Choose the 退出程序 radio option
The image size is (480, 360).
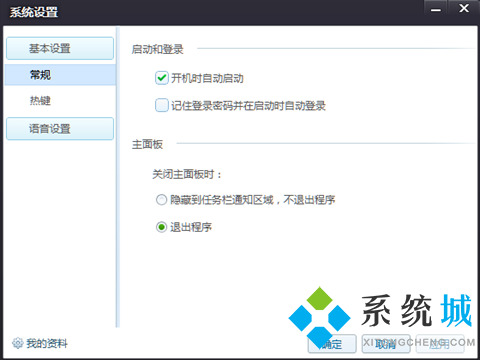point(161,227)
